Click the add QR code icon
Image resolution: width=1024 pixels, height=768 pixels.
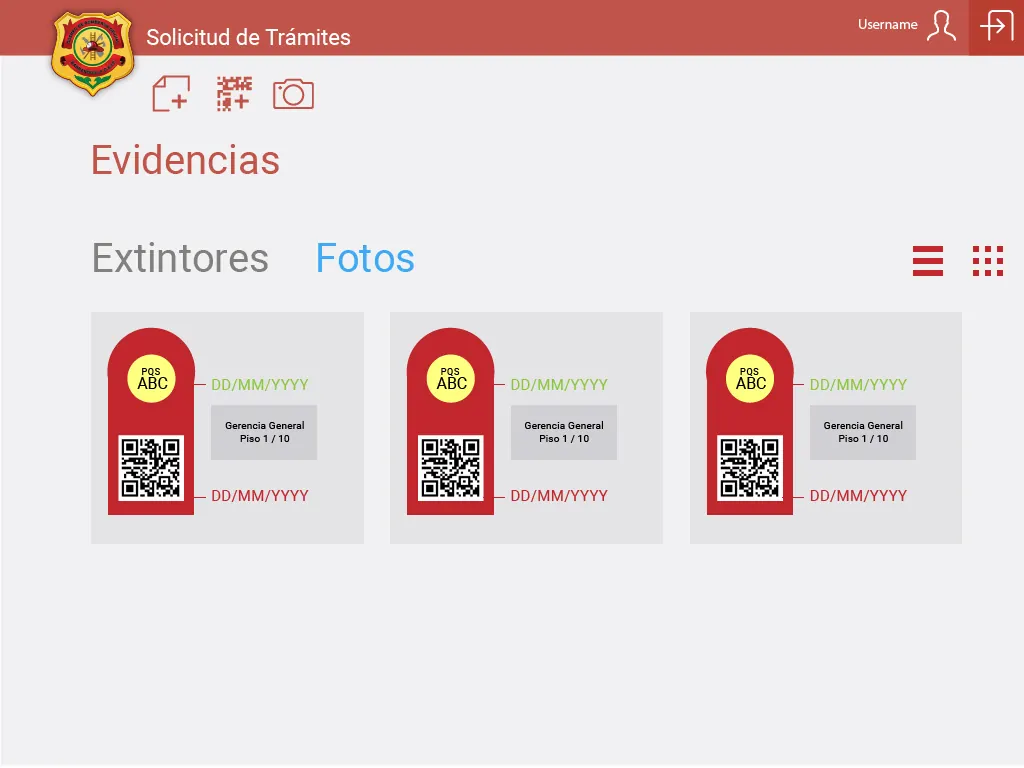click(x=234, y=93)
